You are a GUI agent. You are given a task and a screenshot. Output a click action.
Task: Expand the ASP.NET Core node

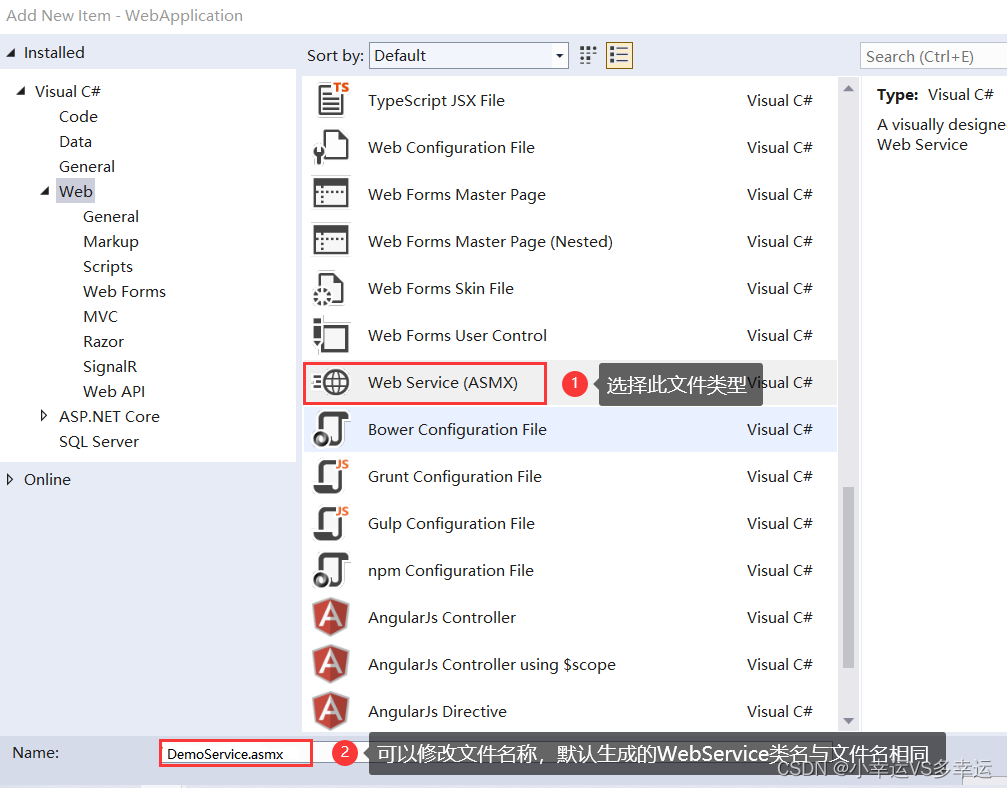click(44, 416)
